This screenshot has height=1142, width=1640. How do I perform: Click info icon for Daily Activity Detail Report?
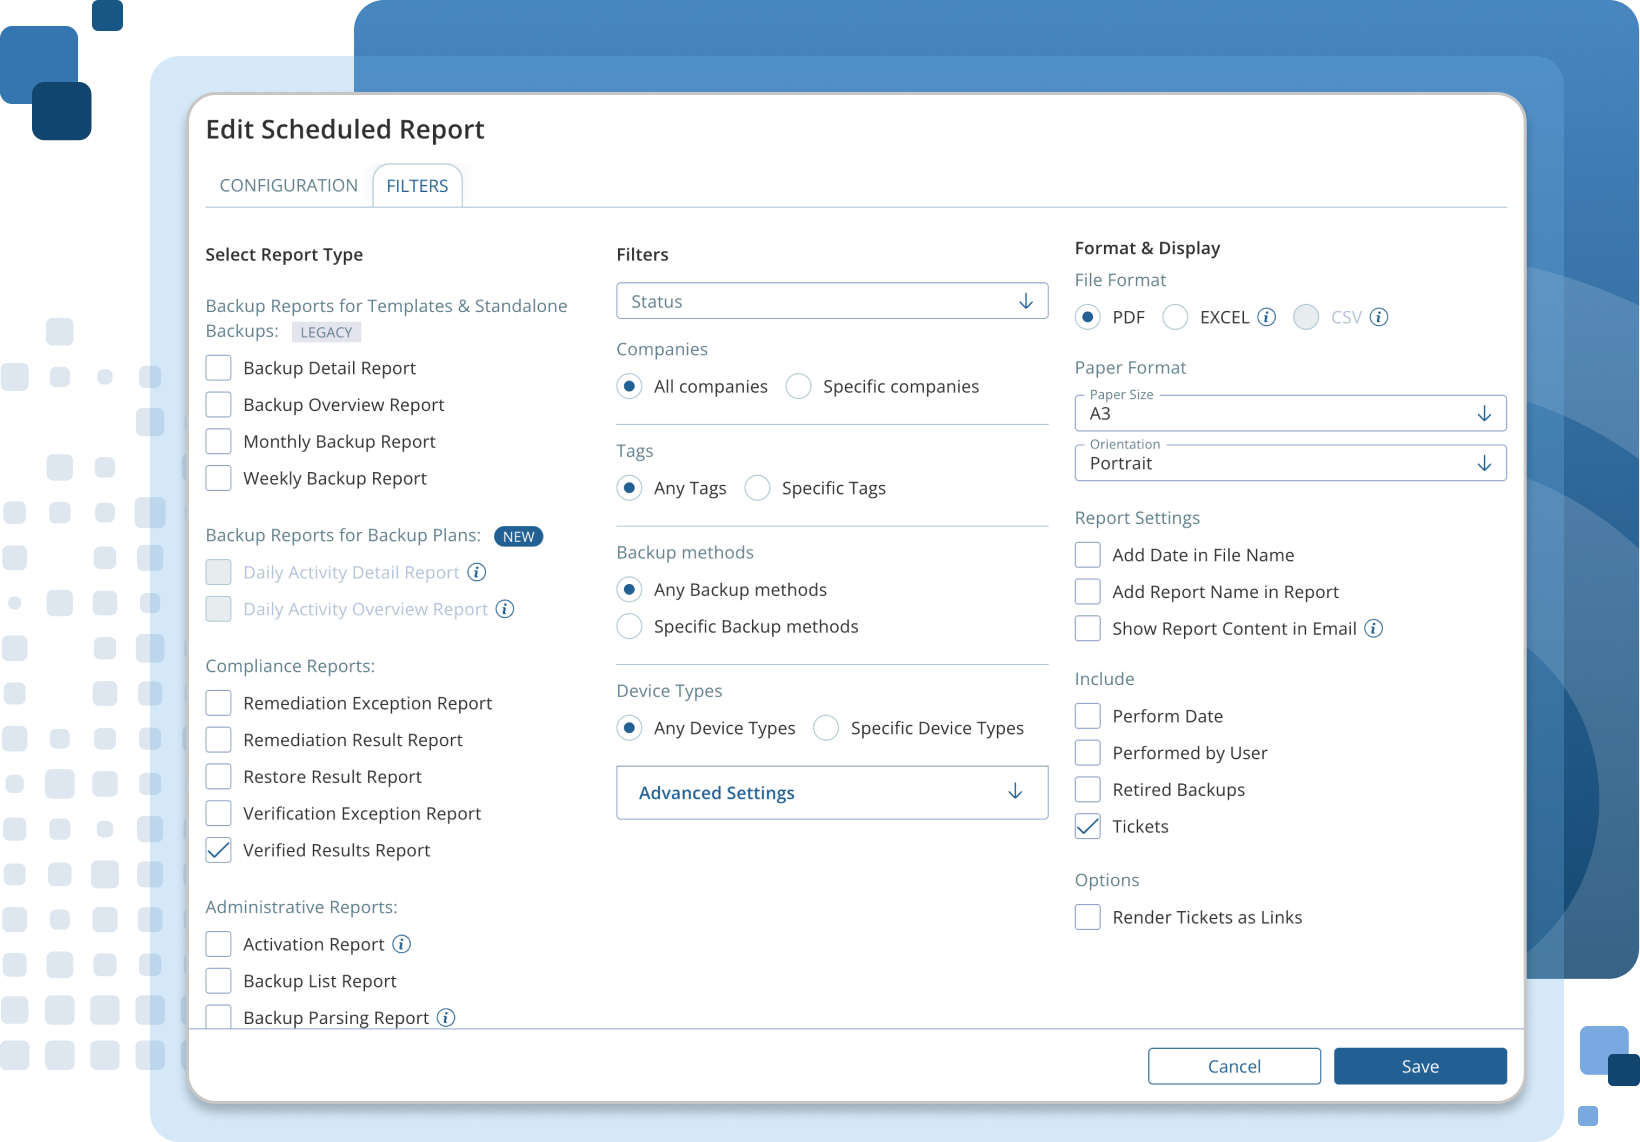477,572
